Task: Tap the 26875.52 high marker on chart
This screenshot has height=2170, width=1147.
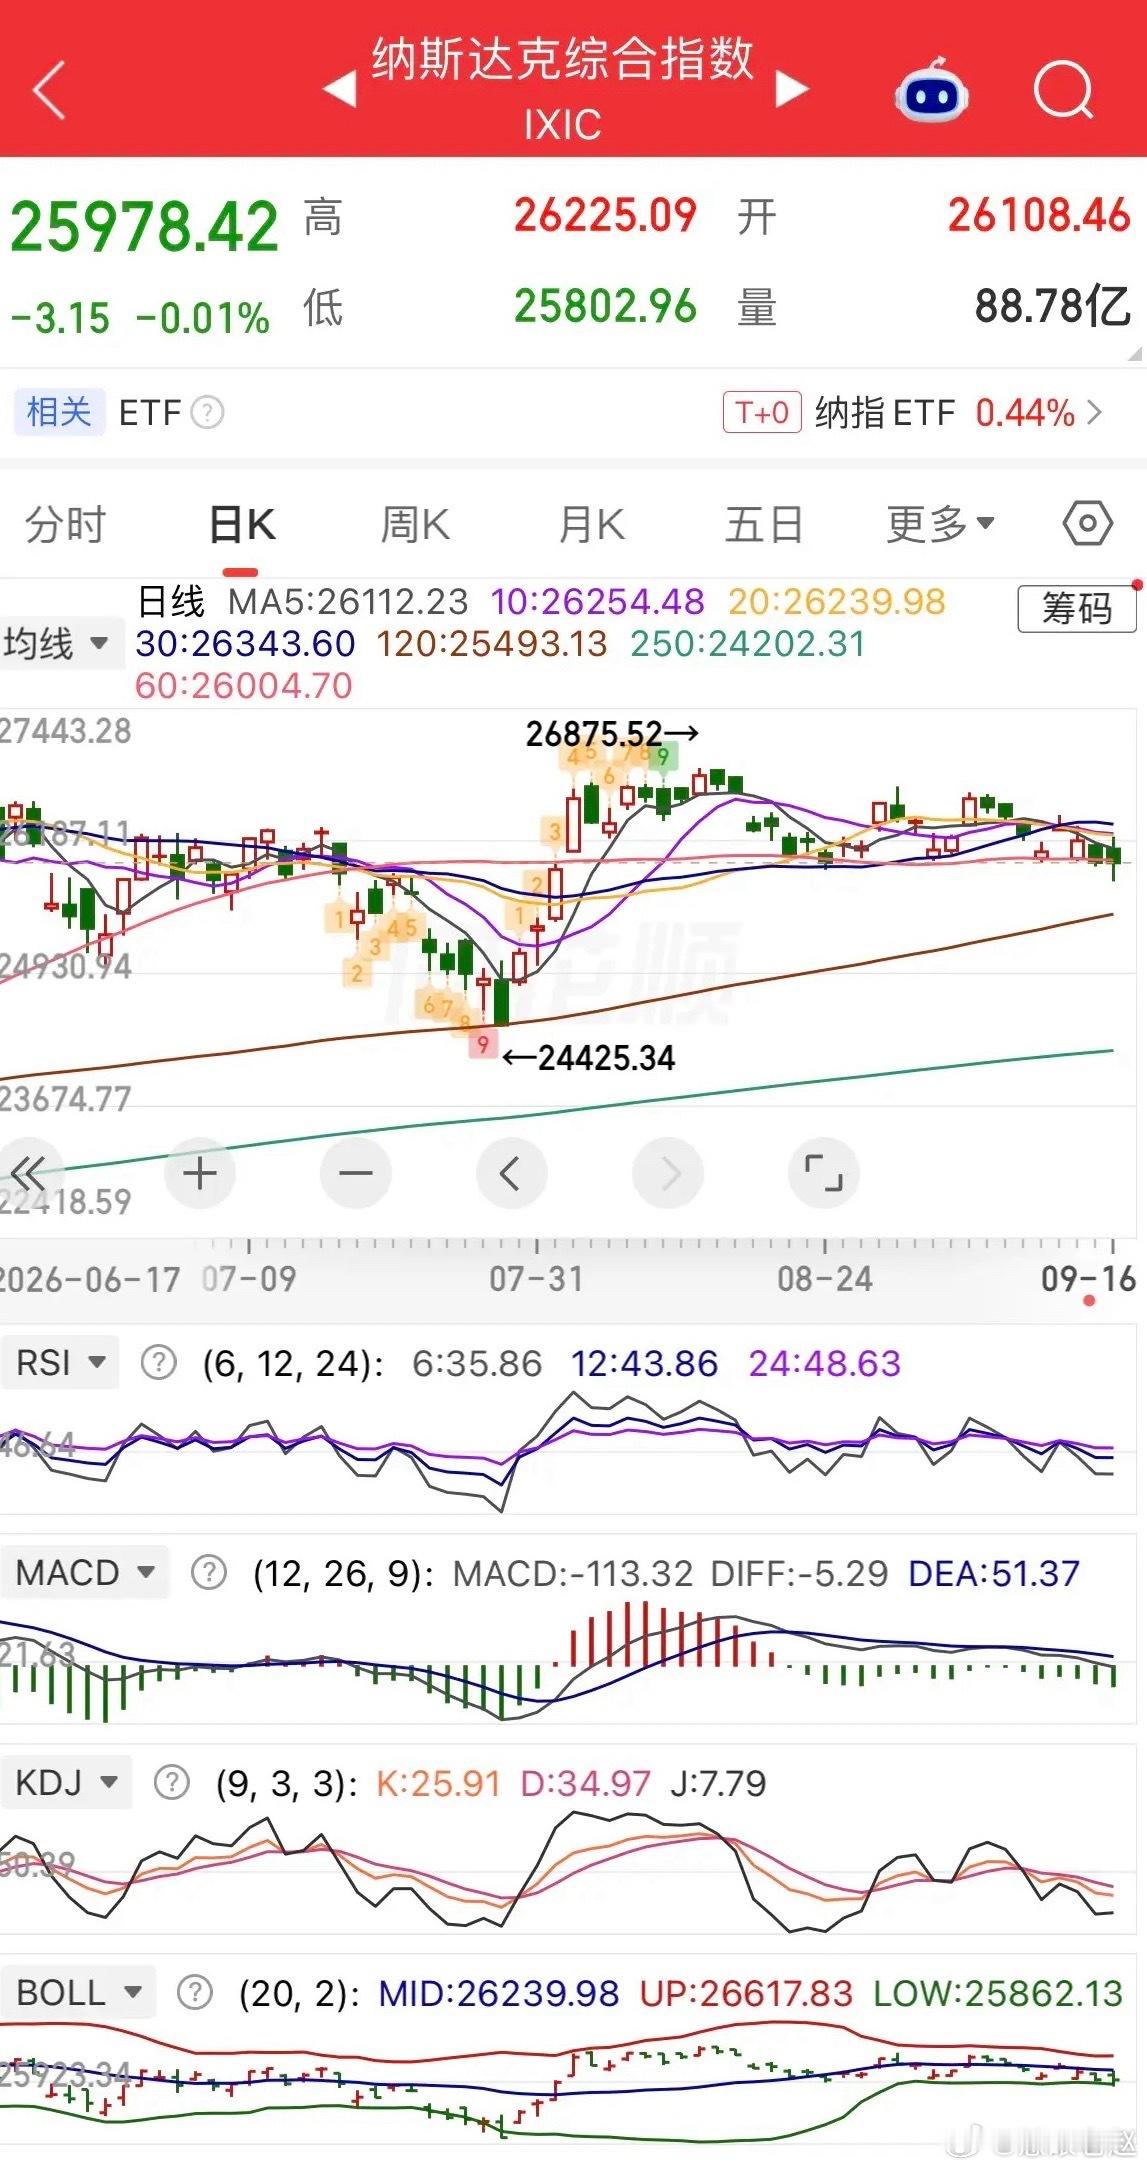Action: 612,734
